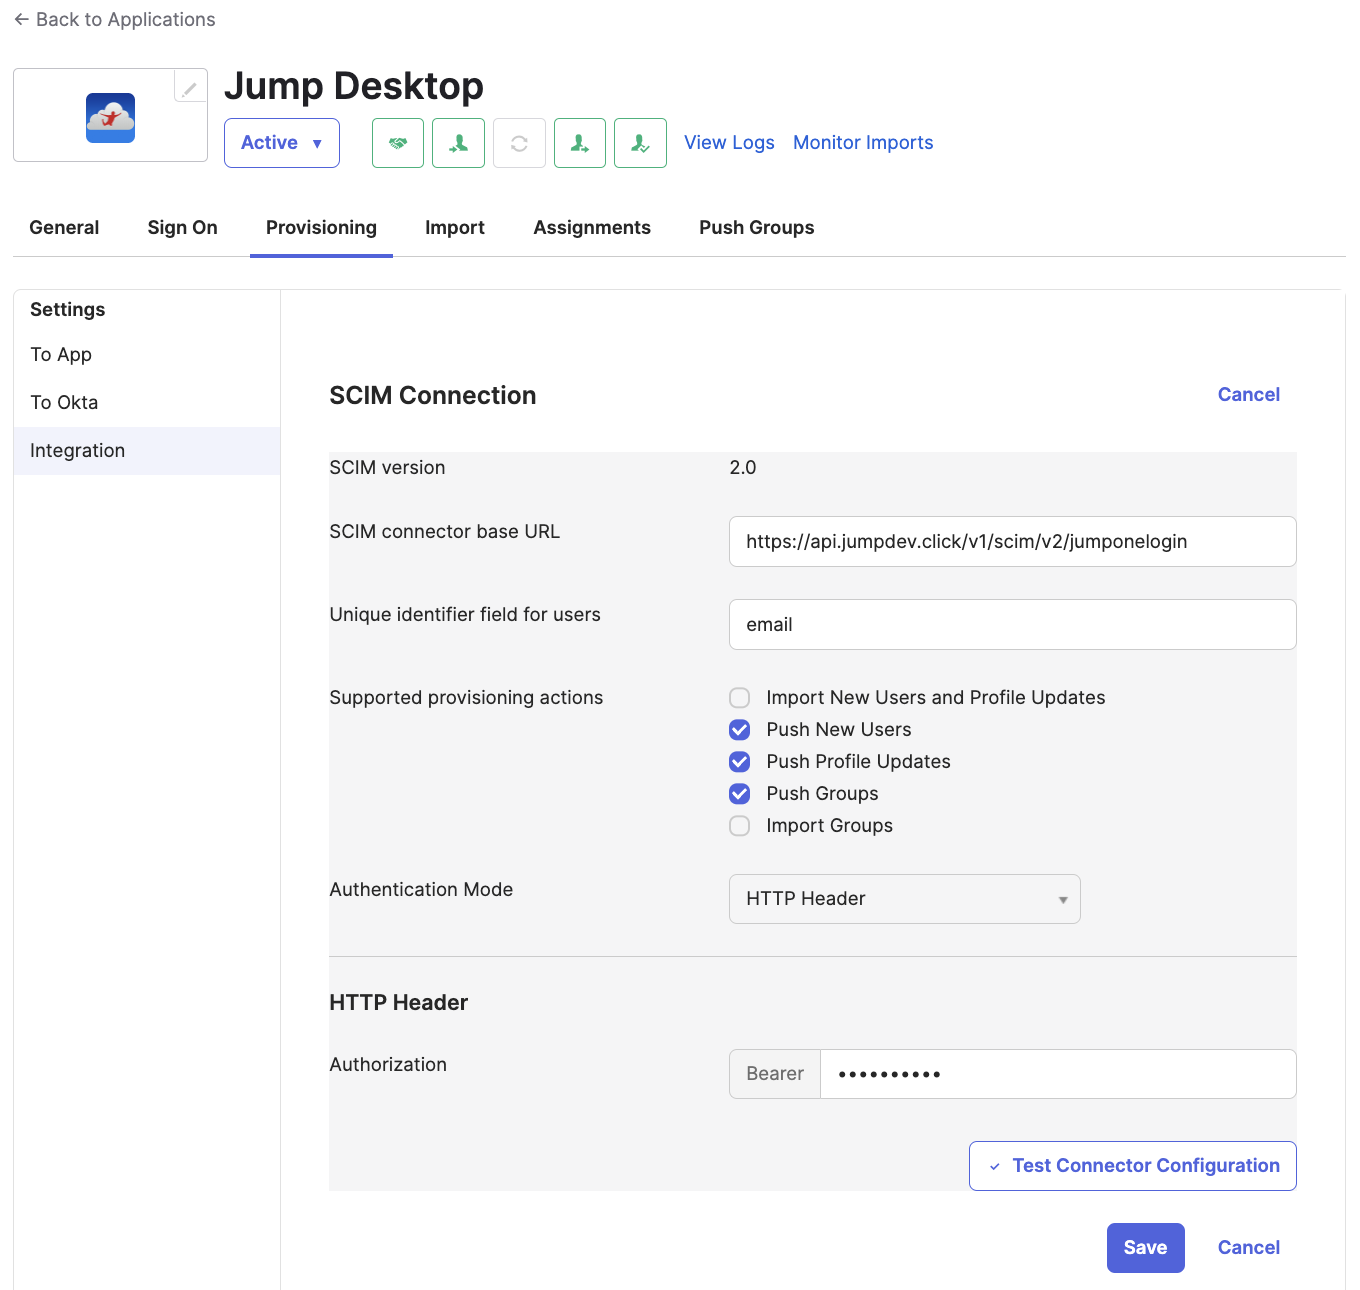Uncheck Push Profile Updates checkbox
This screenshot has width=1360, height=1290.
(x=740, y=762)
